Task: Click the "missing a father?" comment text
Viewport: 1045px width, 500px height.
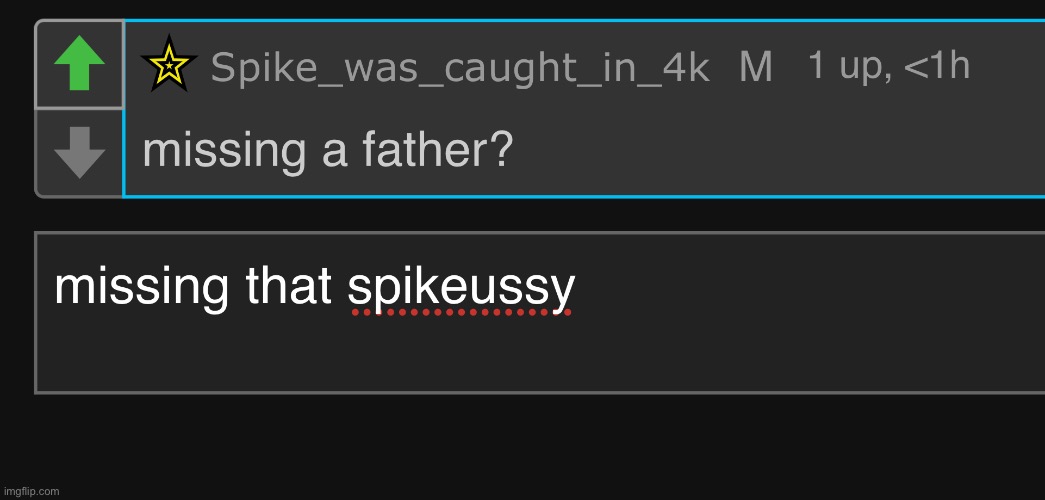Action: click(x=328, y=151)
